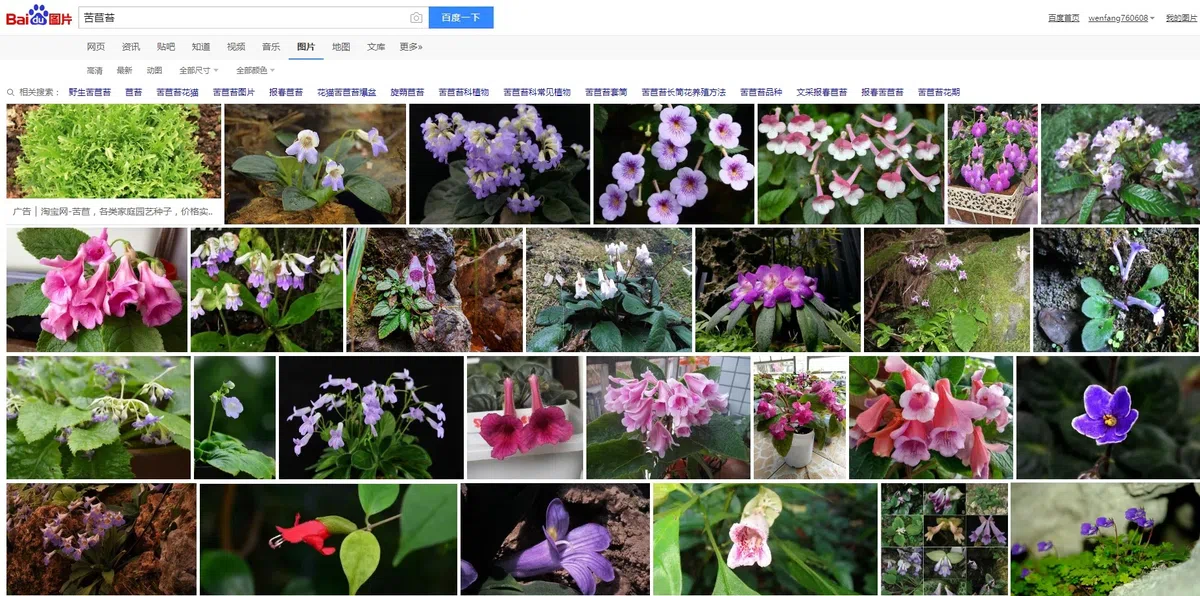Click the Baidu 图片 logo
Image resolution: width=1200 pixels, height=596 pixels.
[x=39, y=17]
